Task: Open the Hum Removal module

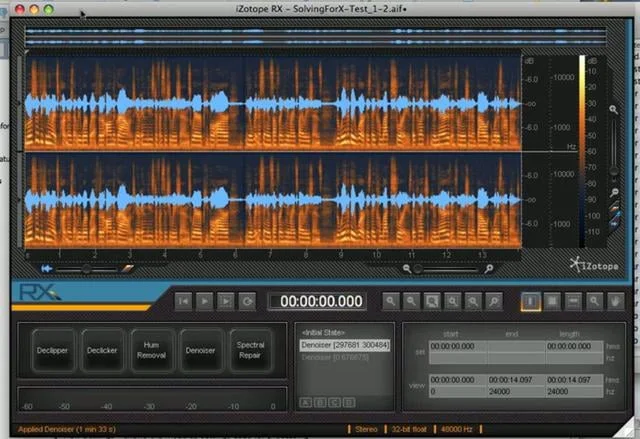Action: 151,350
